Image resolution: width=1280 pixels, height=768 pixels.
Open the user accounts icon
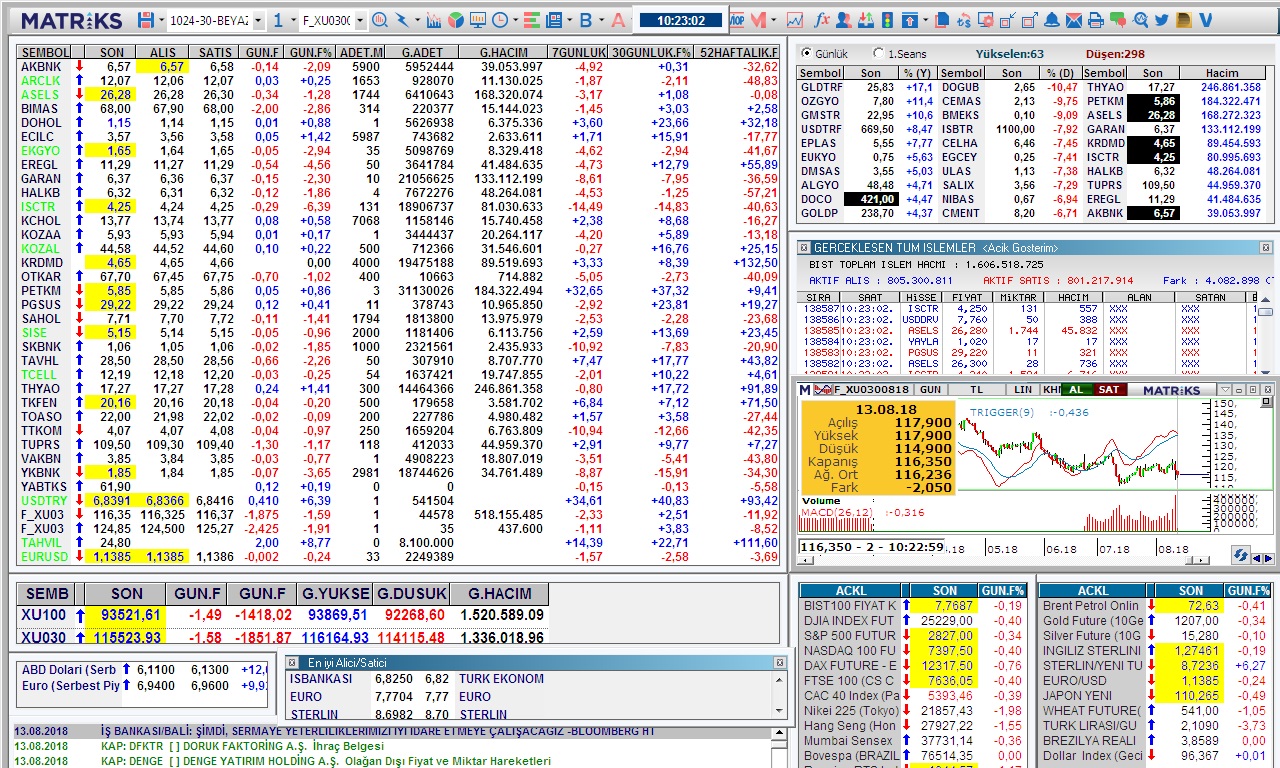click(x=844, y=20)
